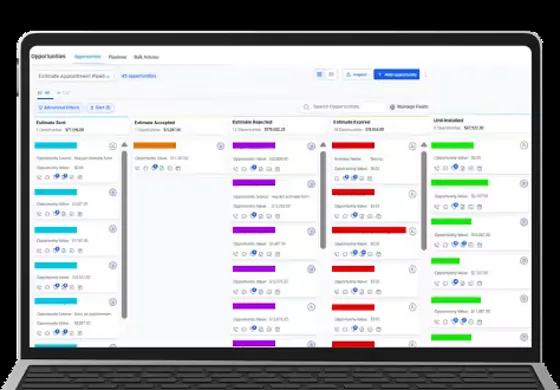Open the Sort (1) dropdown
Screen dimensions: 560x390
coord(100,108)
